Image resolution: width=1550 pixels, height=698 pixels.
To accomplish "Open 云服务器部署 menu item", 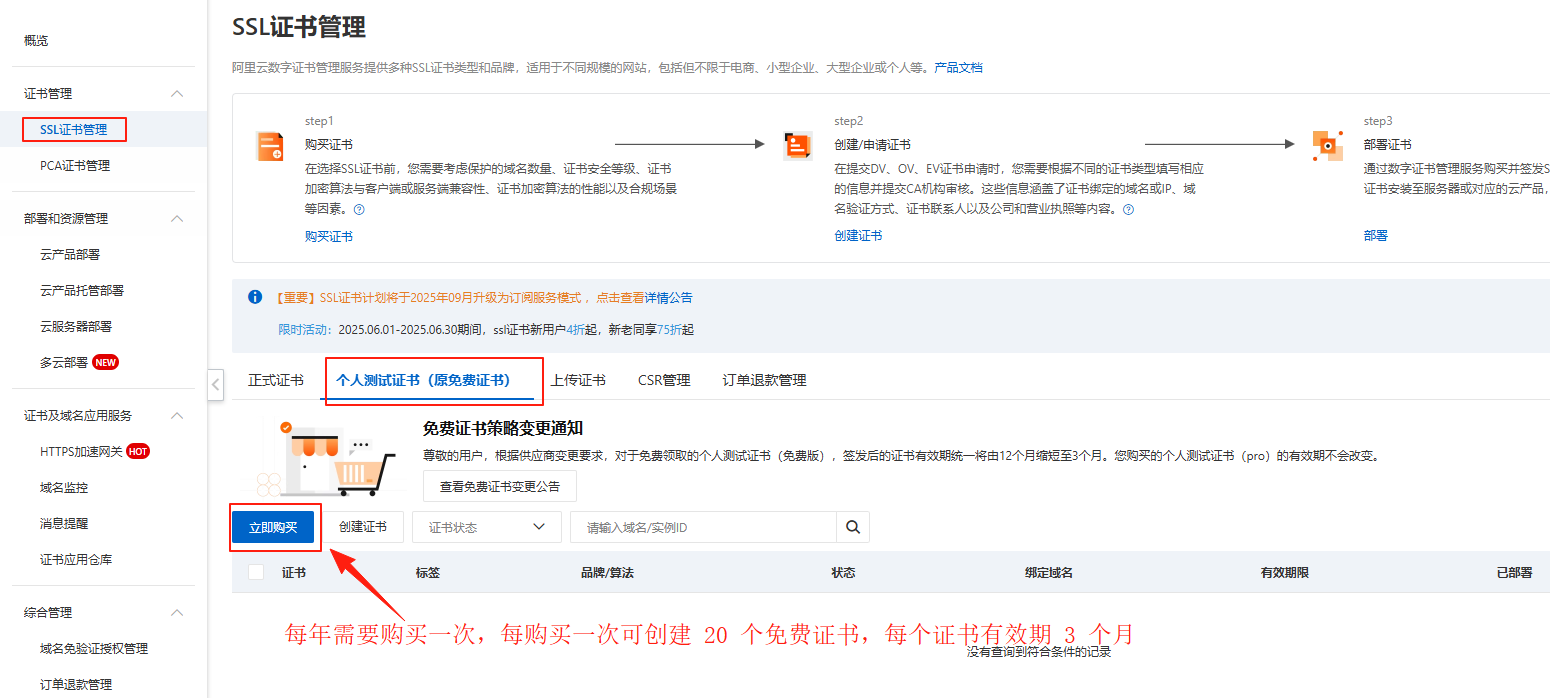I will click(76, 327).
